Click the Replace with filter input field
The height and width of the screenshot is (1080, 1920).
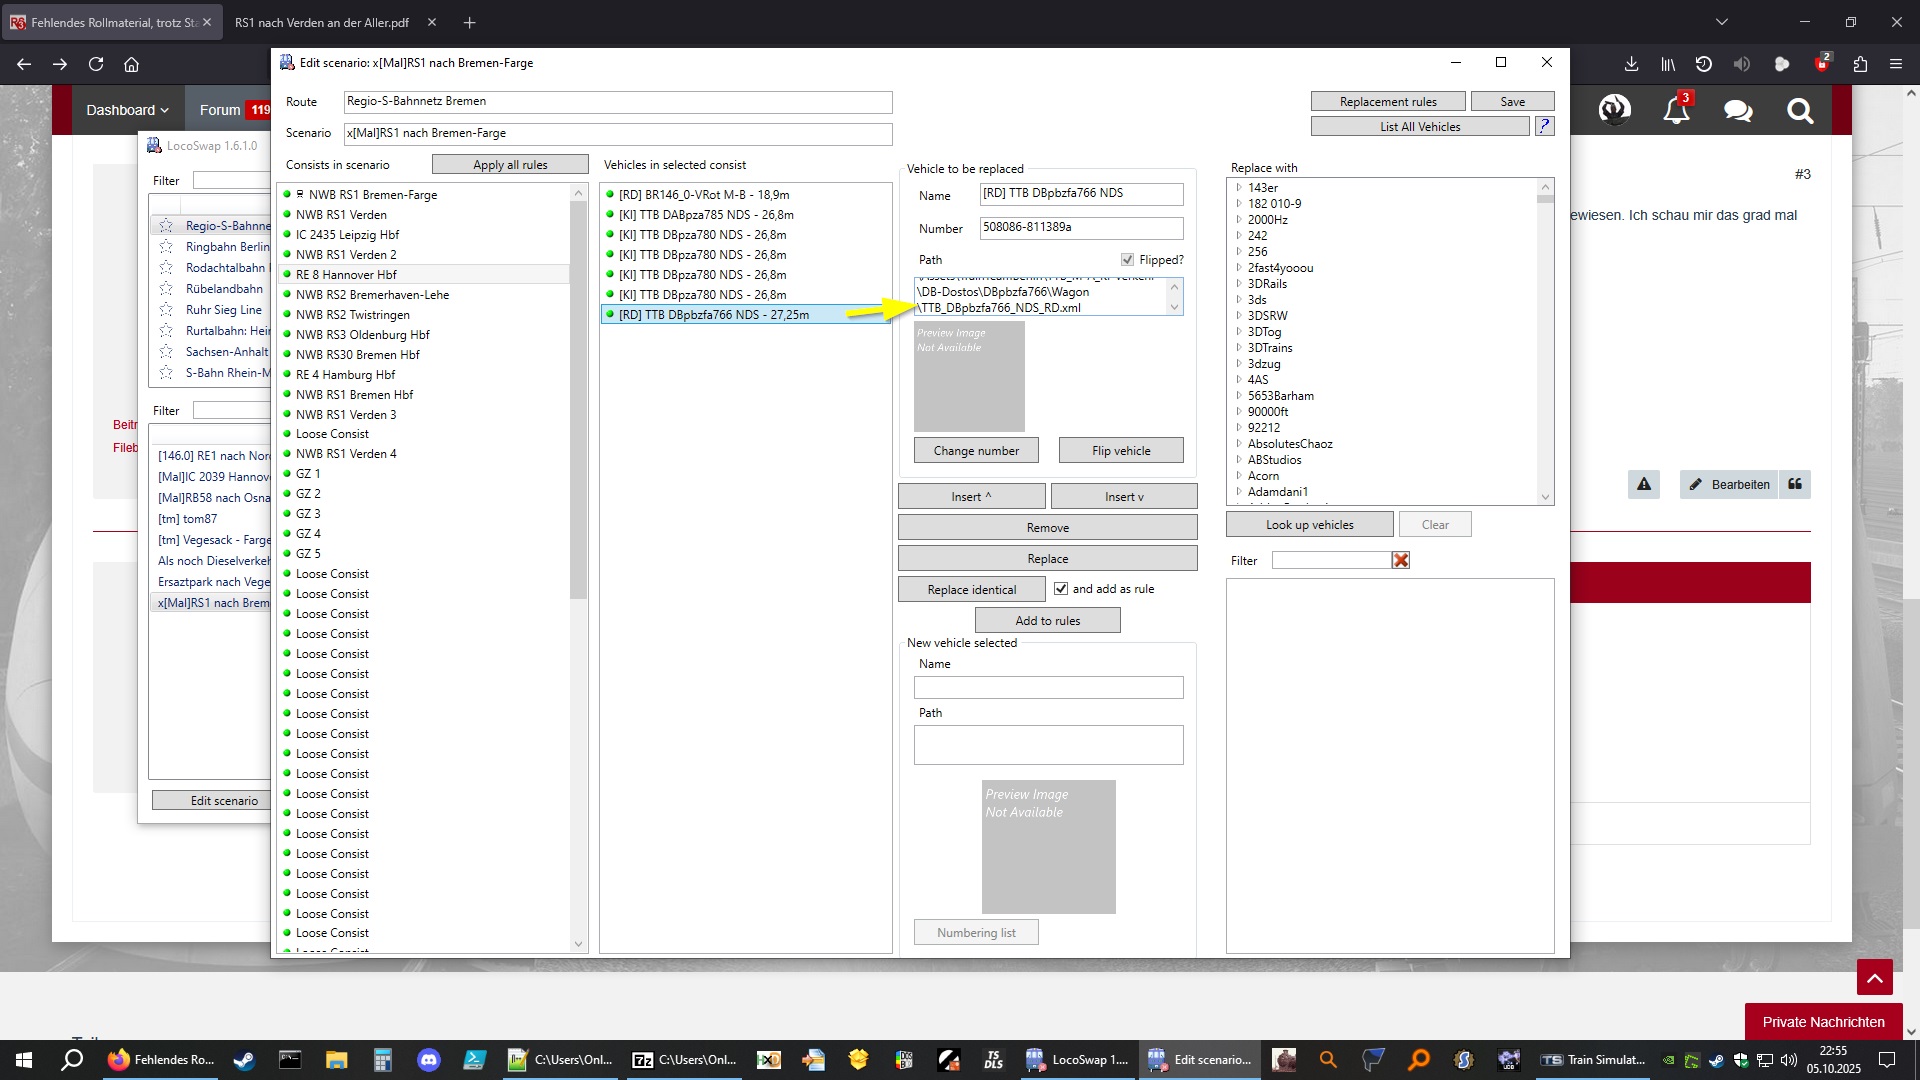click(x=1330, y=561)
